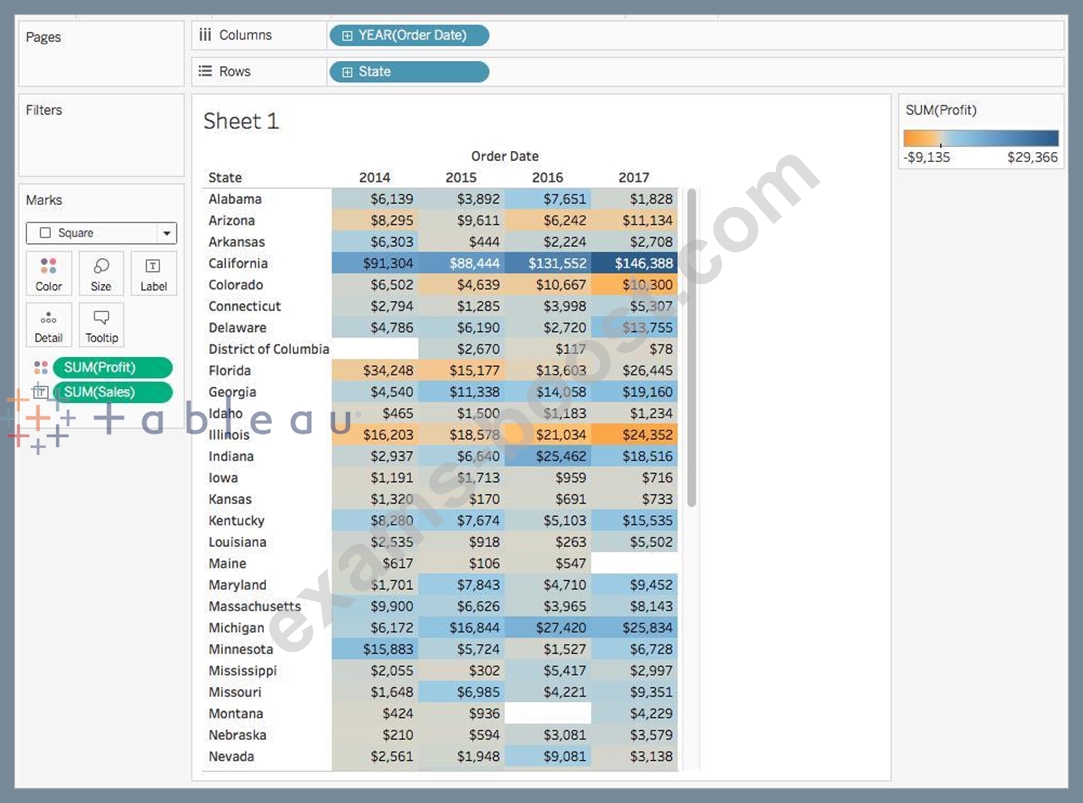Click the $6,985 Missouri 2015 cell
The height and width of the screenshot is (803, 1083).
(x=461, y=692)
